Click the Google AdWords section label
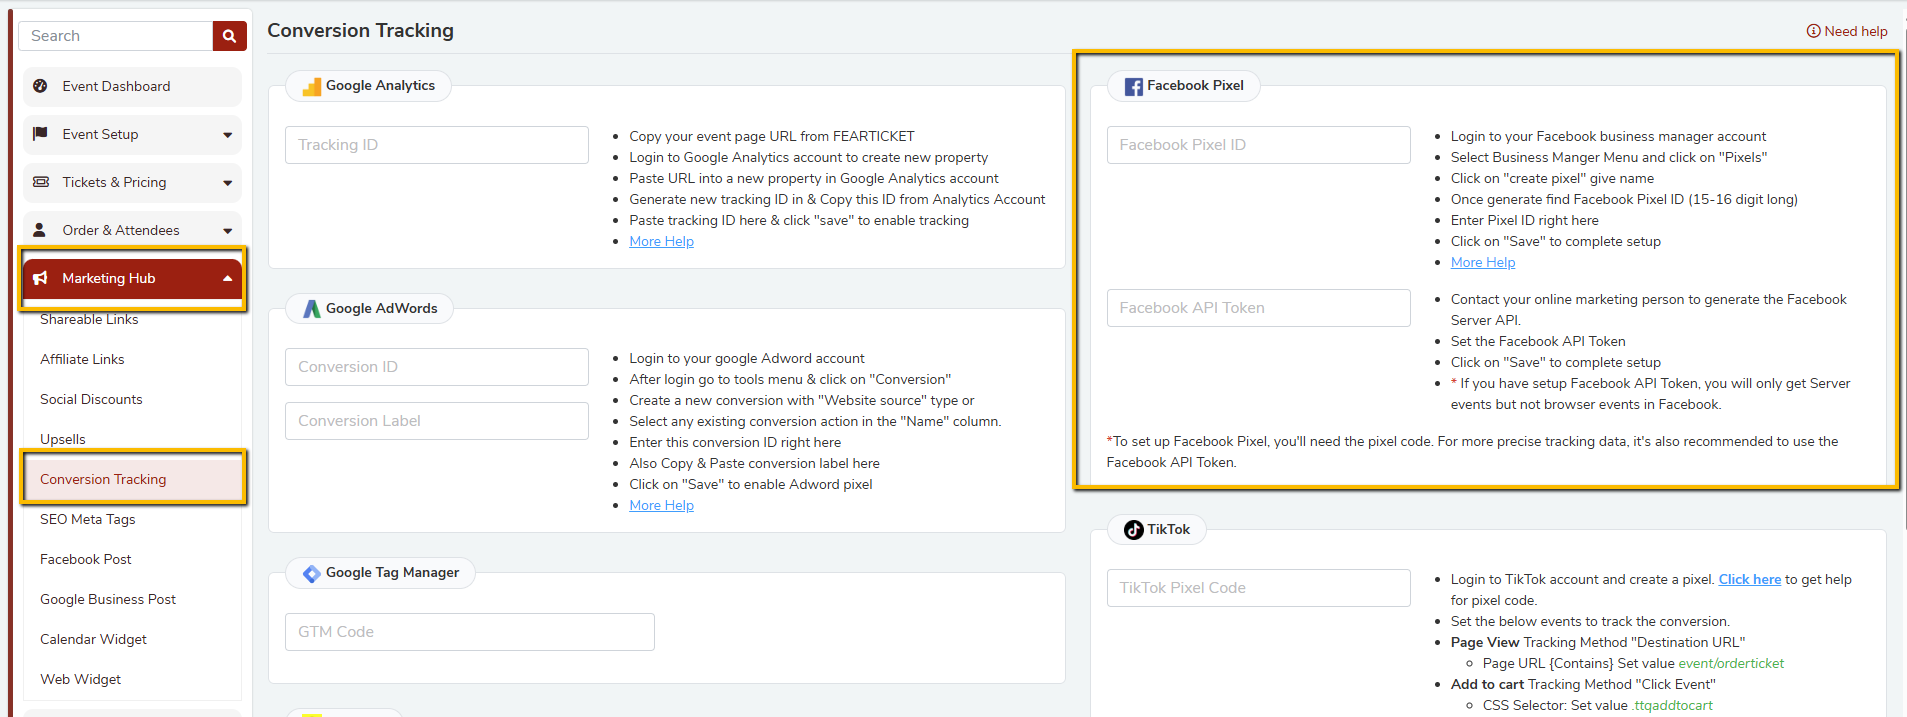This screenshot has height=717, width=1907. click(x=381, y=309)
